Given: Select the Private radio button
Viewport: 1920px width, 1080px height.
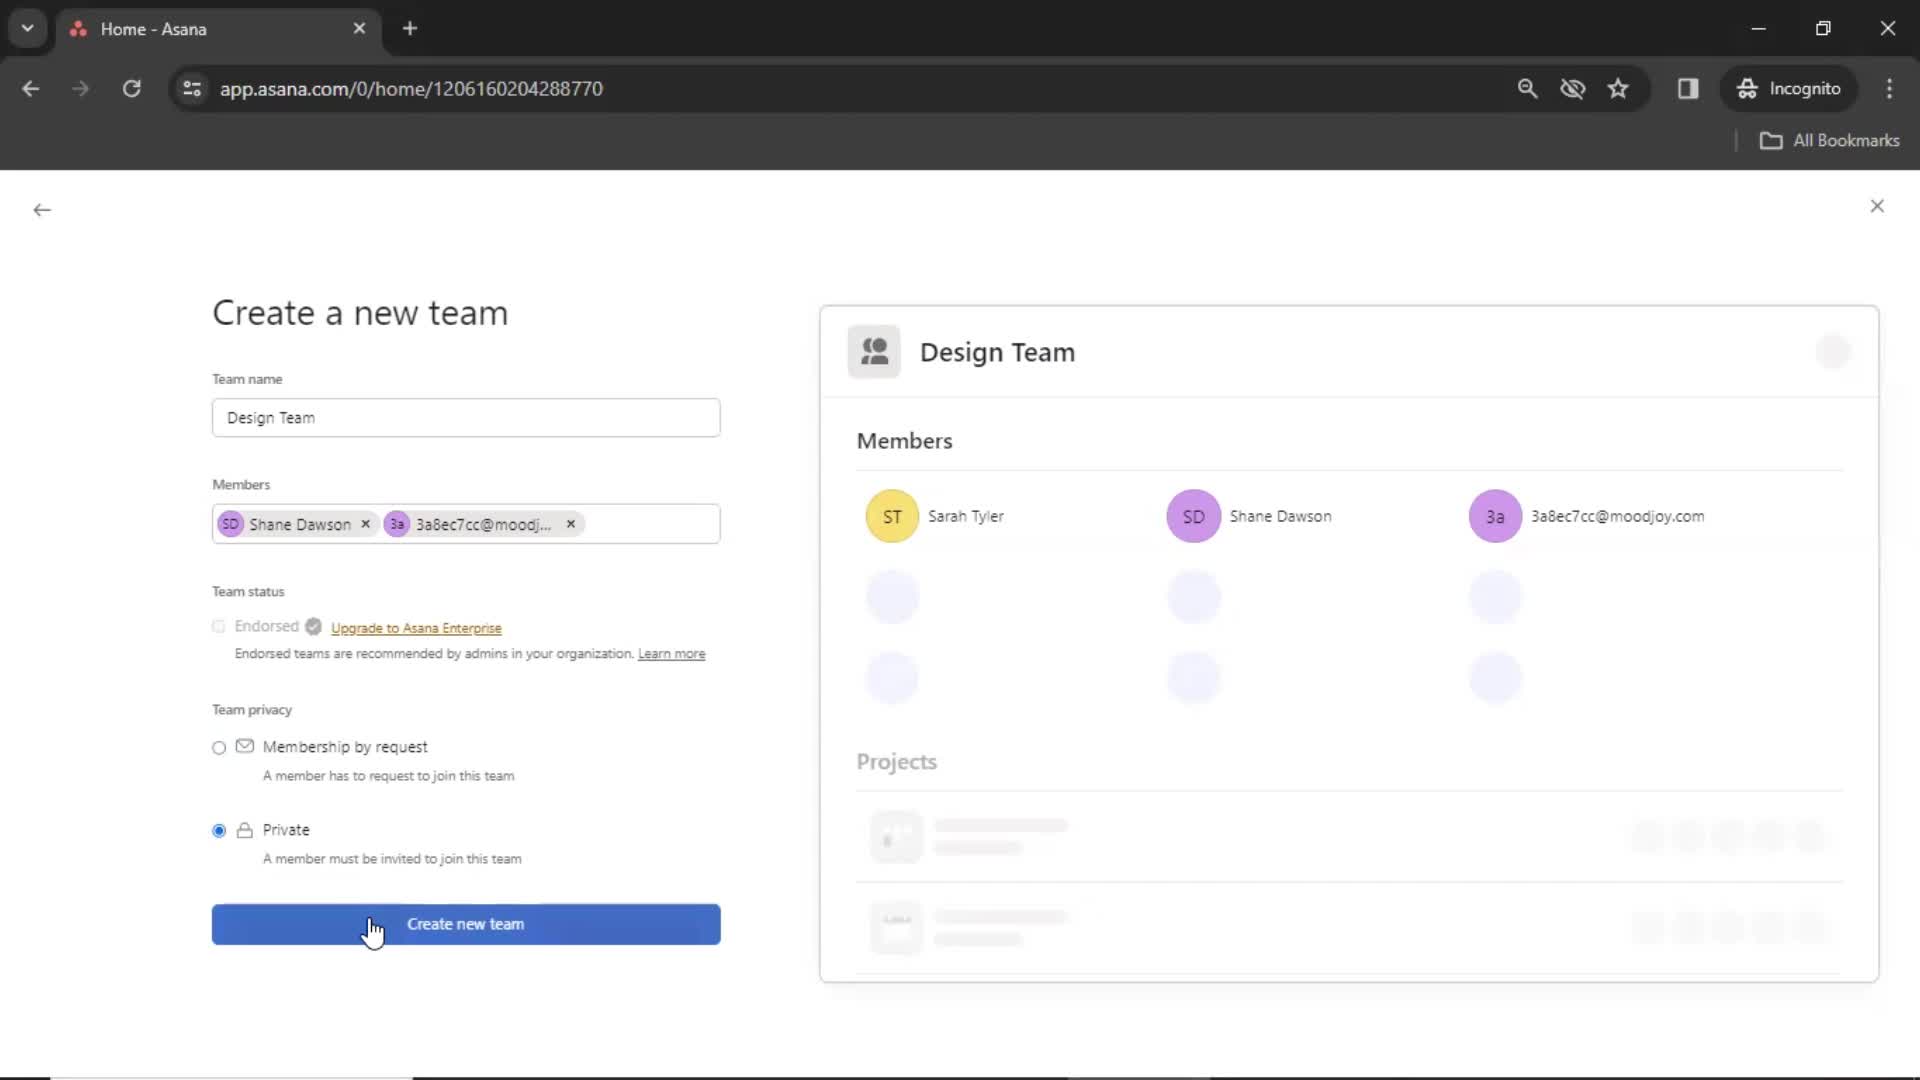Looking at the screenshot, I should (219, 831).
